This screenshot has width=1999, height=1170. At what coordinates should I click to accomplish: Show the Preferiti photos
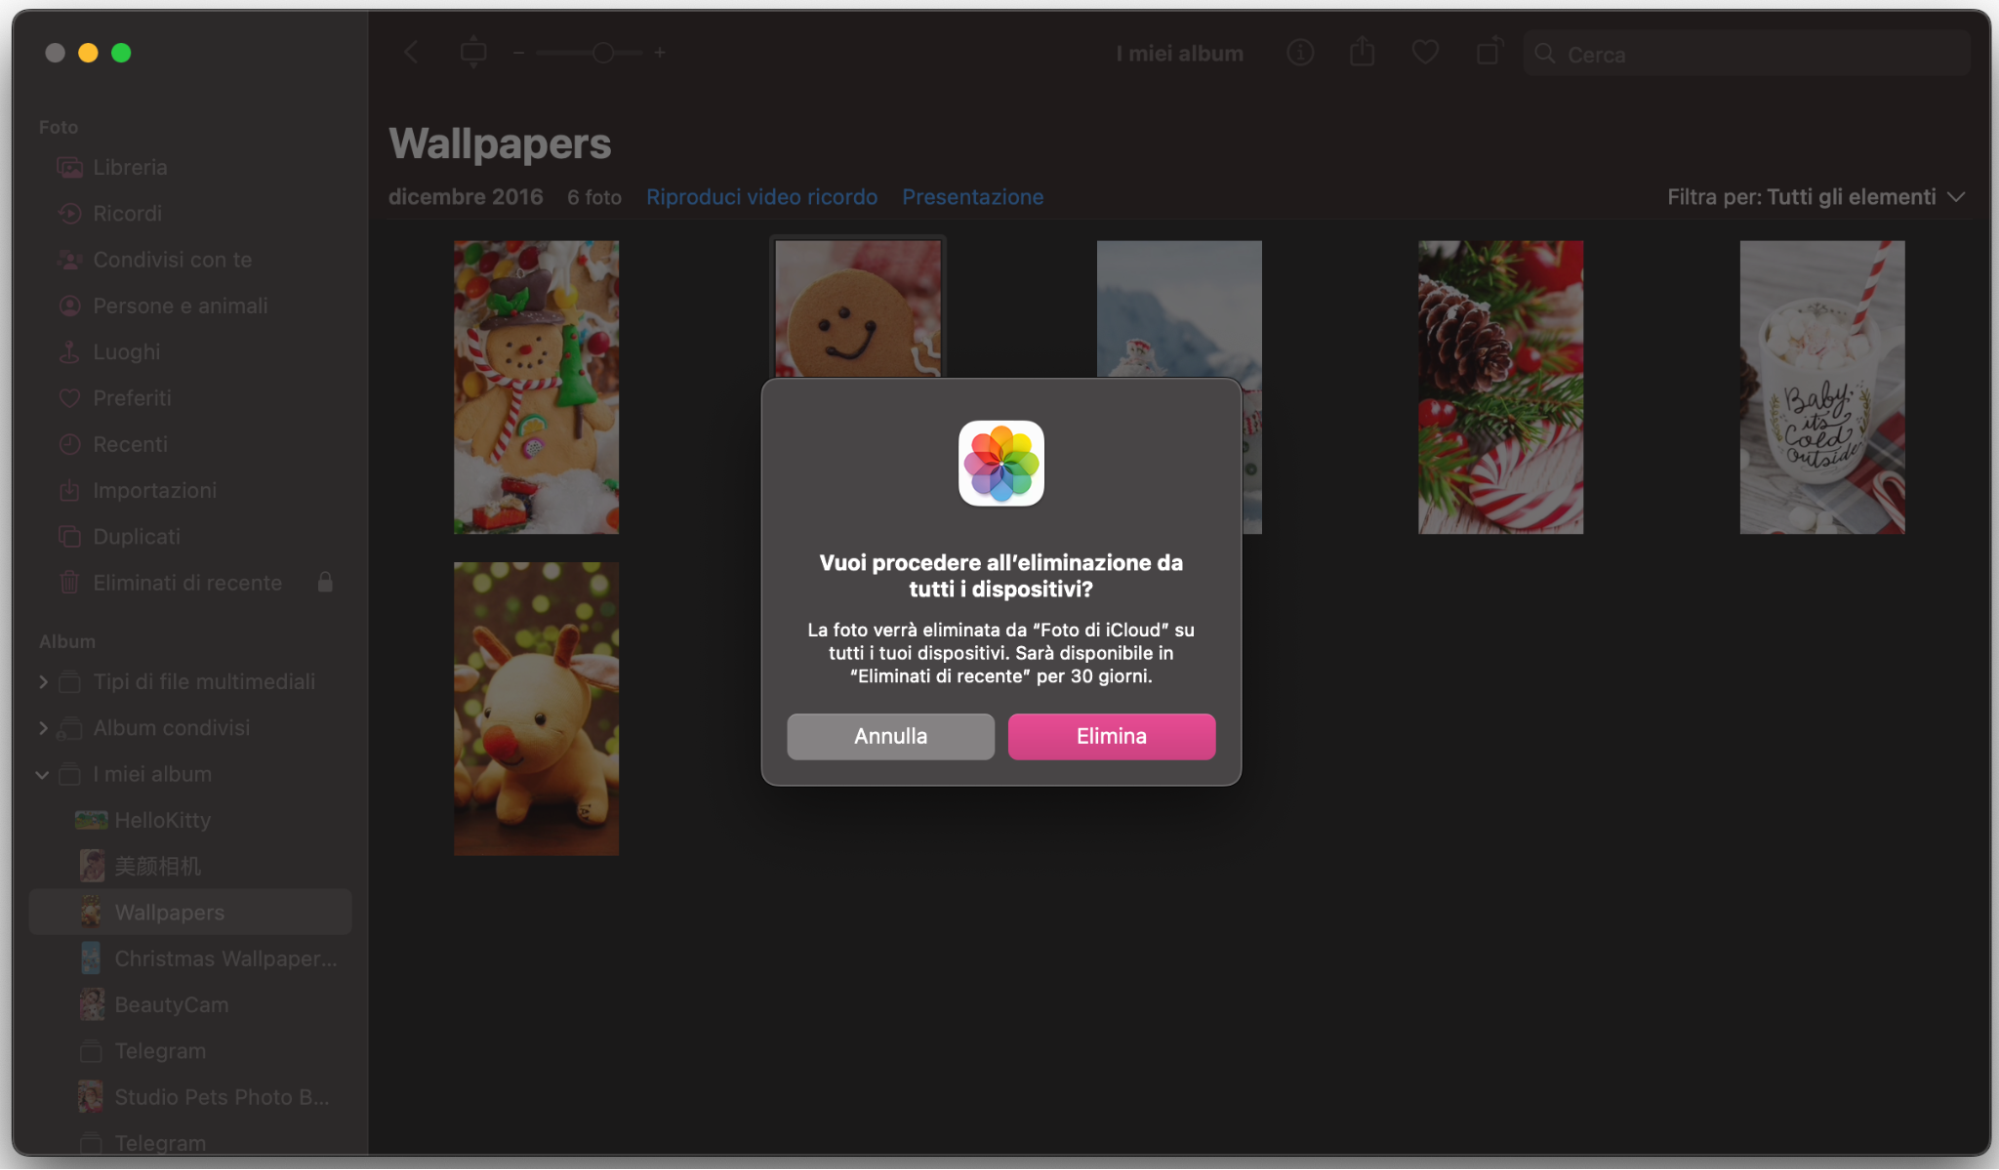click(x=131, y=397)
